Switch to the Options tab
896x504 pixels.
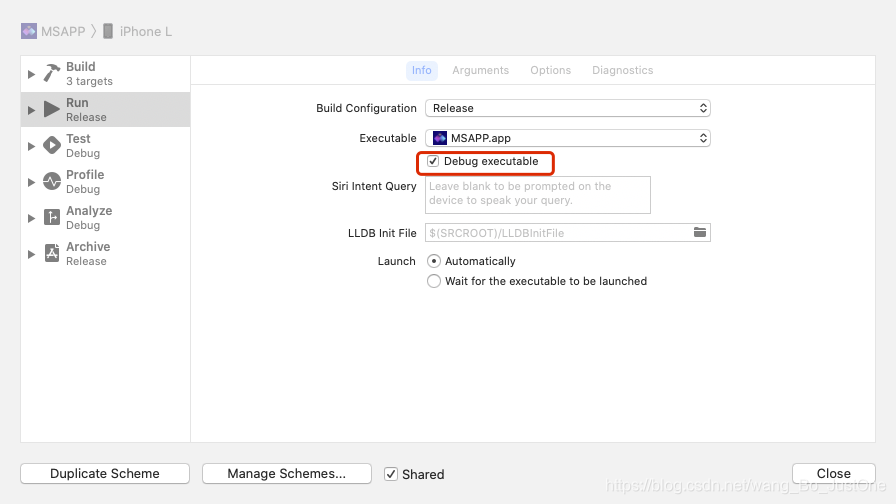click(x=550, y=70)
